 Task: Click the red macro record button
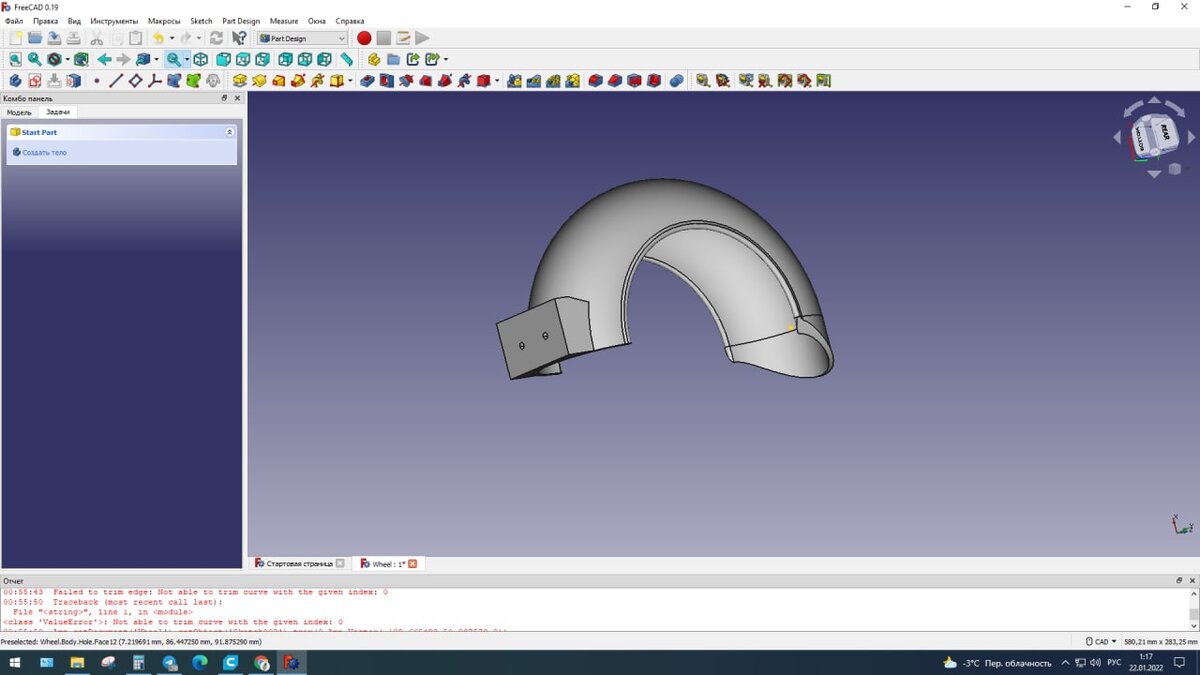point(364,38)
